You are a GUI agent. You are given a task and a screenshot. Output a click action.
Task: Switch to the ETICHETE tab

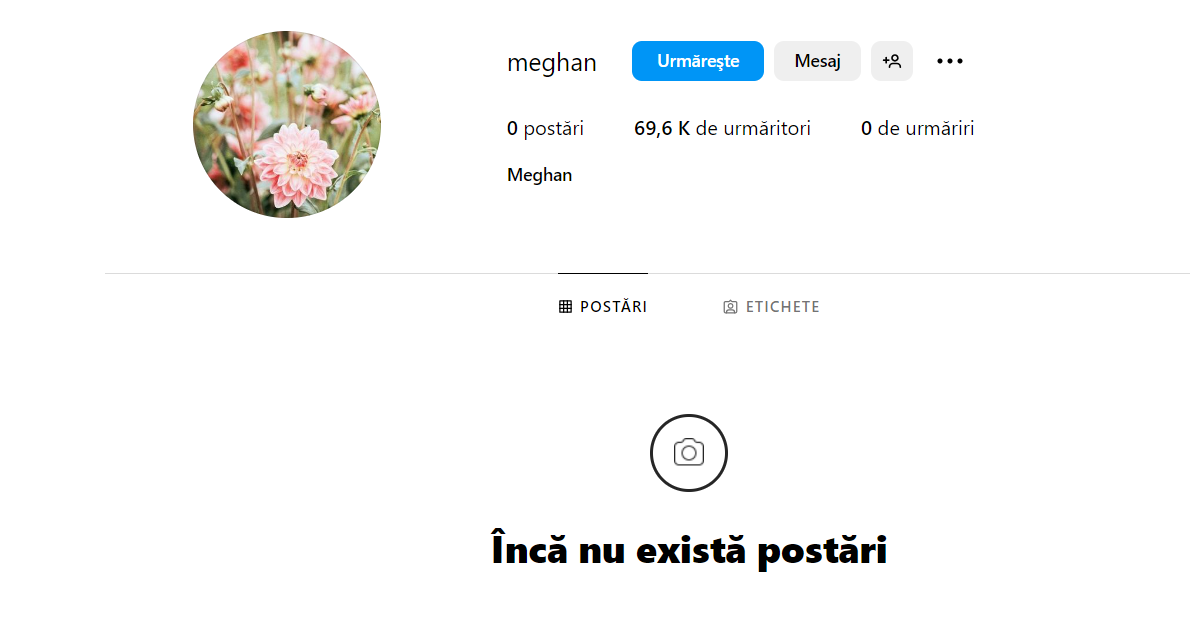click(x=771, y=307)
